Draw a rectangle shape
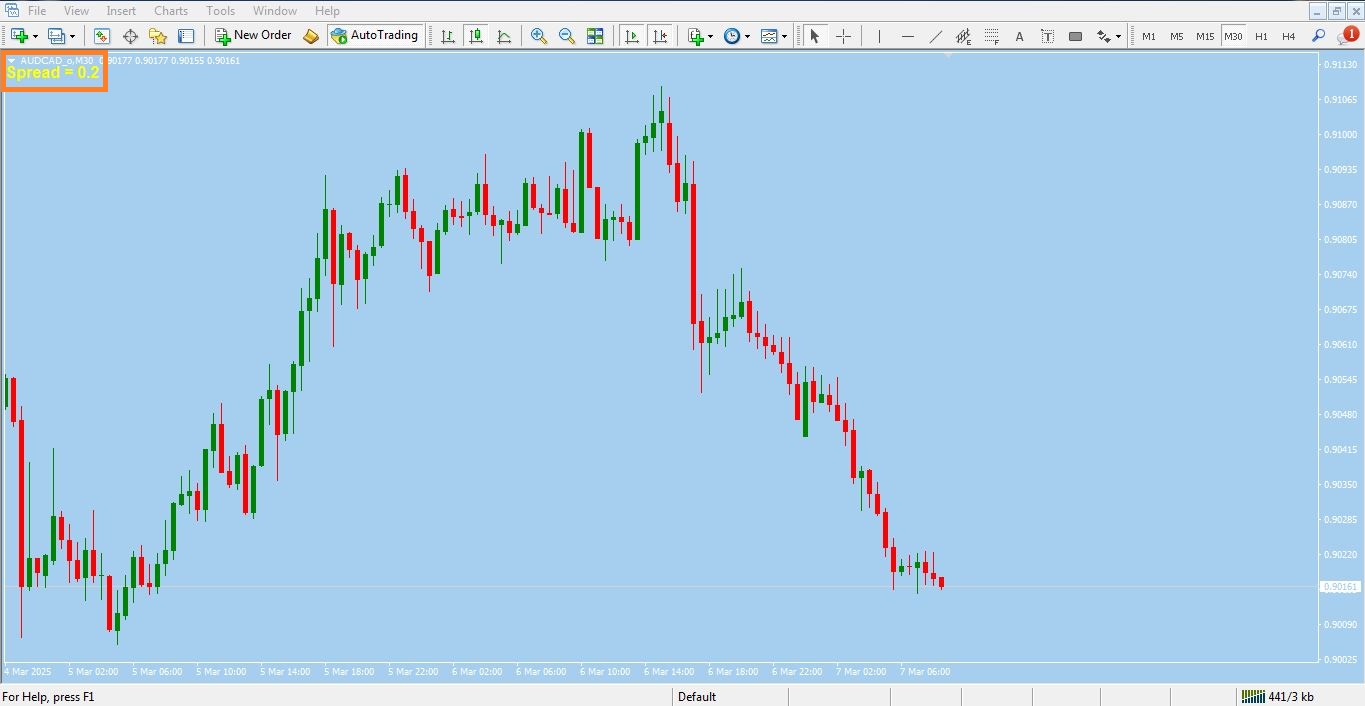 [1075, 36]
